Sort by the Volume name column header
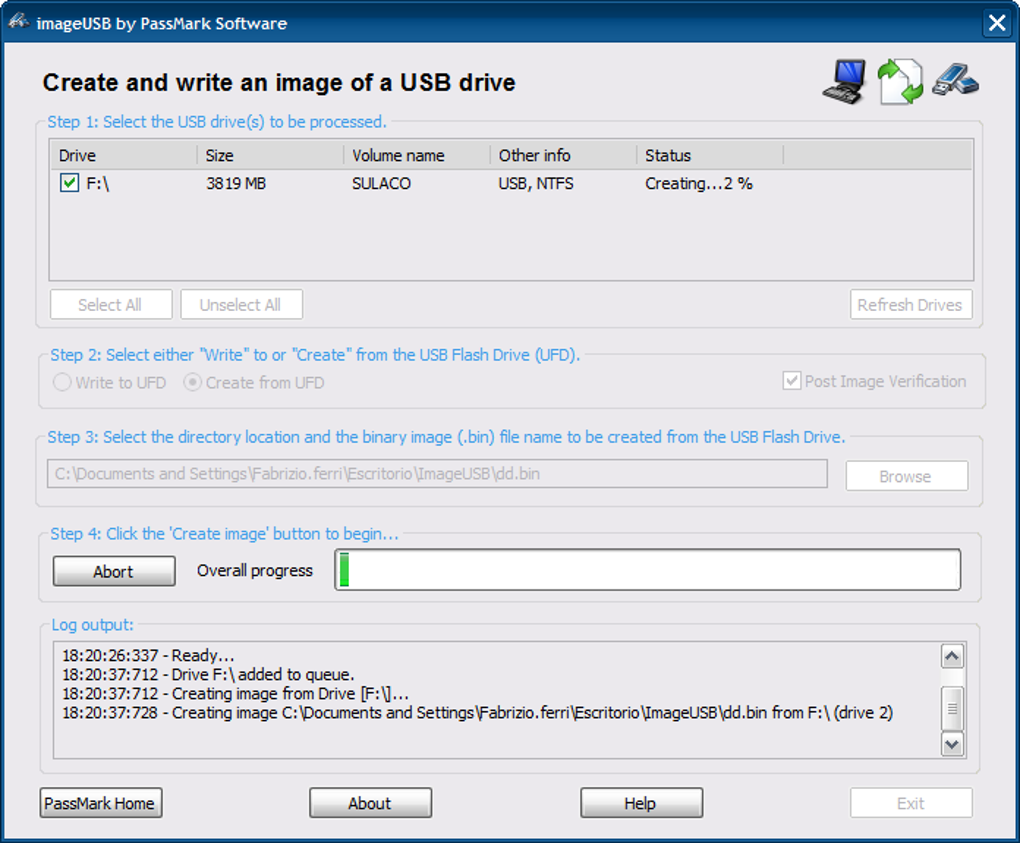1020x843 pixels. (417, 155)
